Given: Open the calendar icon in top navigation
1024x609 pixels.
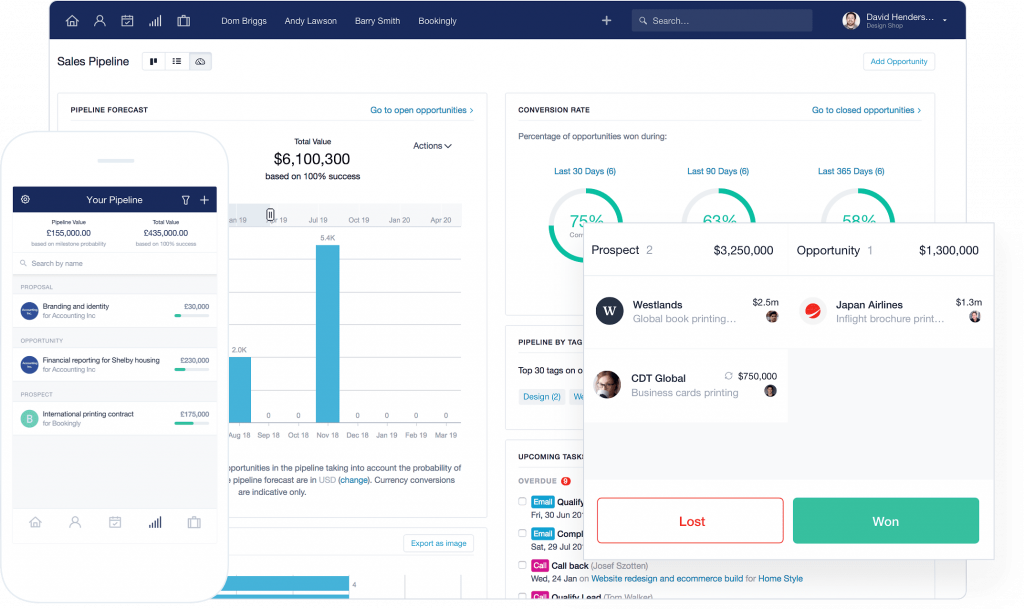Looking at the screenshot, I should tap(126, 20).
